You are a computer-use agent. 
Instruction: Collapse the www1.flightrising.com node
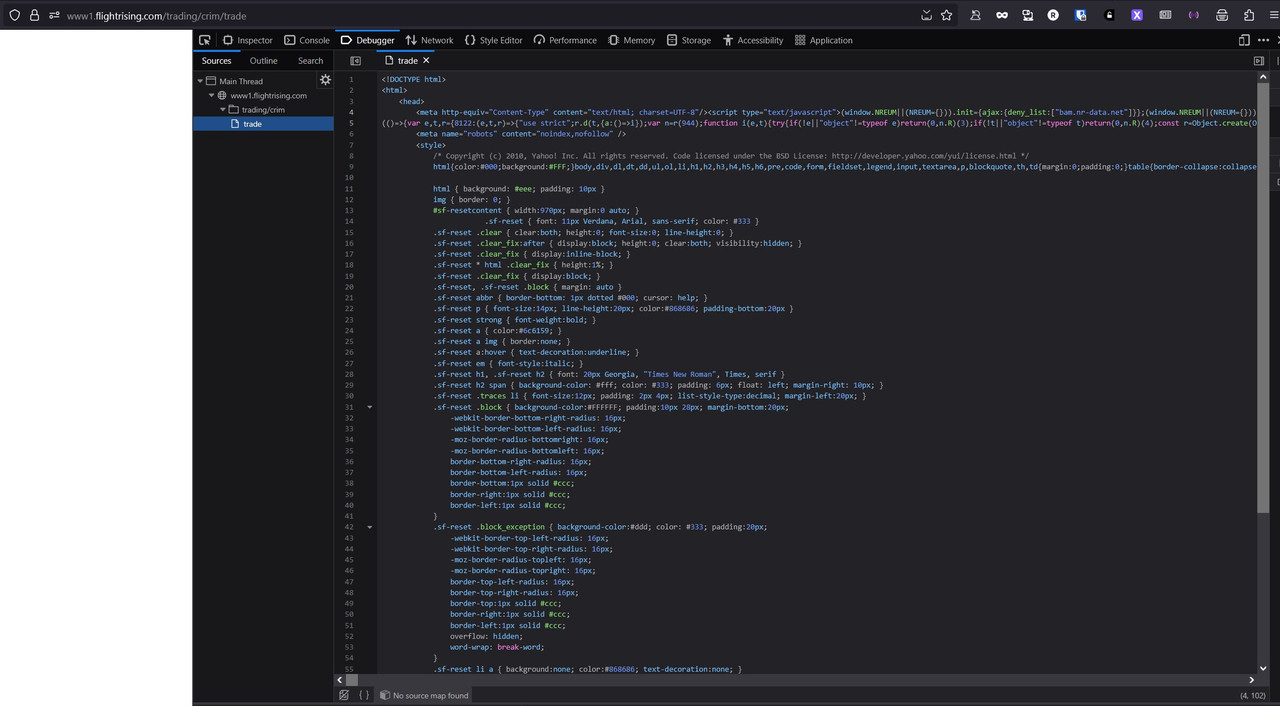[212, 95]
